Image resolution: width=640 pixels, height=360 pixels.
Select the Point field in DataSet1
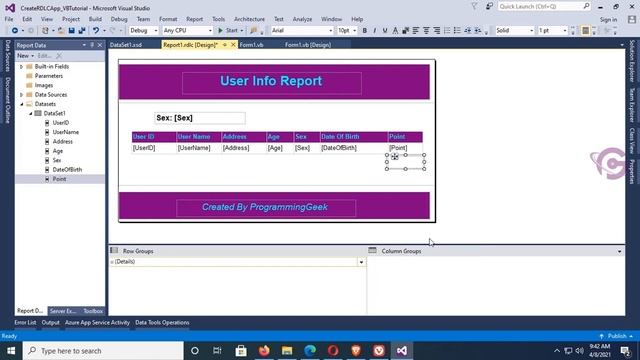click(x=60, y=179)
